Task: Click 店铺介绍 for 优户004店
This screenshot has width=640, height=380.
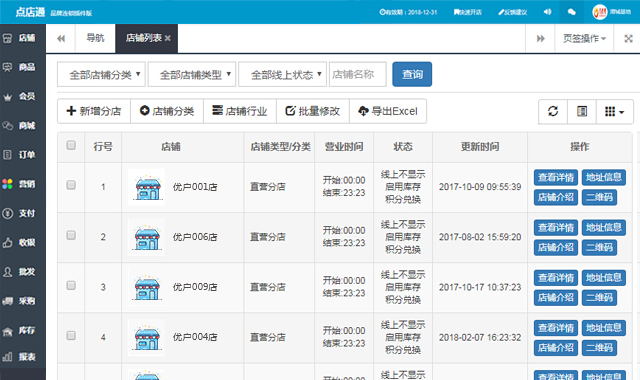Action: tap(556, 348)
